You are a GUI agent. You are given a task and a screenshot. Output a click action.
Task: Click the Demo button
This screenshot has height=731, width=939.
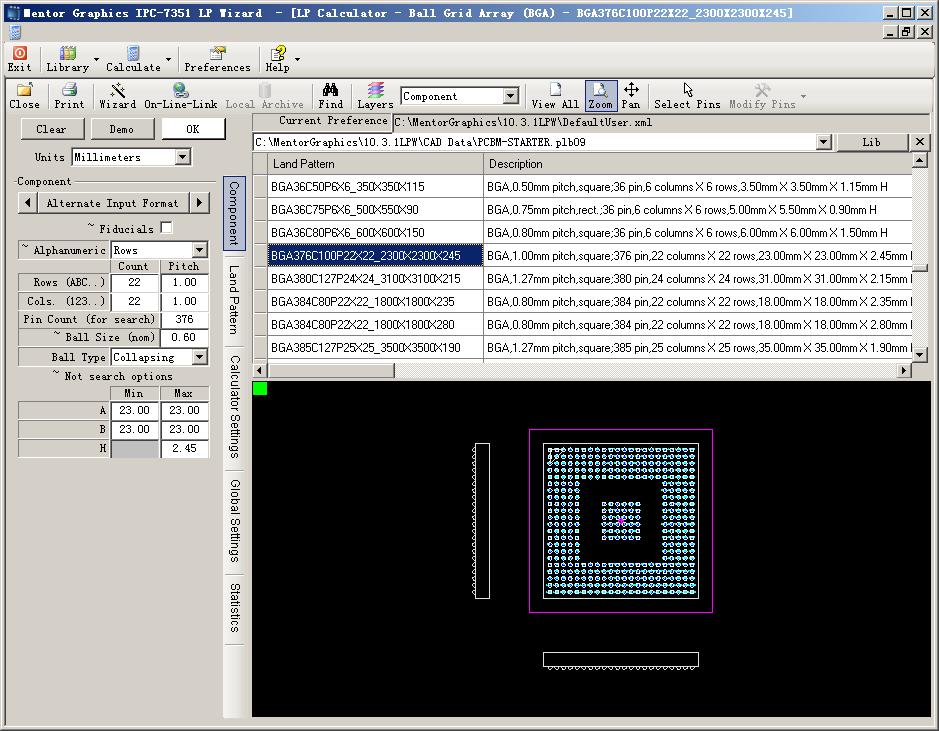[x=122, y=129]
